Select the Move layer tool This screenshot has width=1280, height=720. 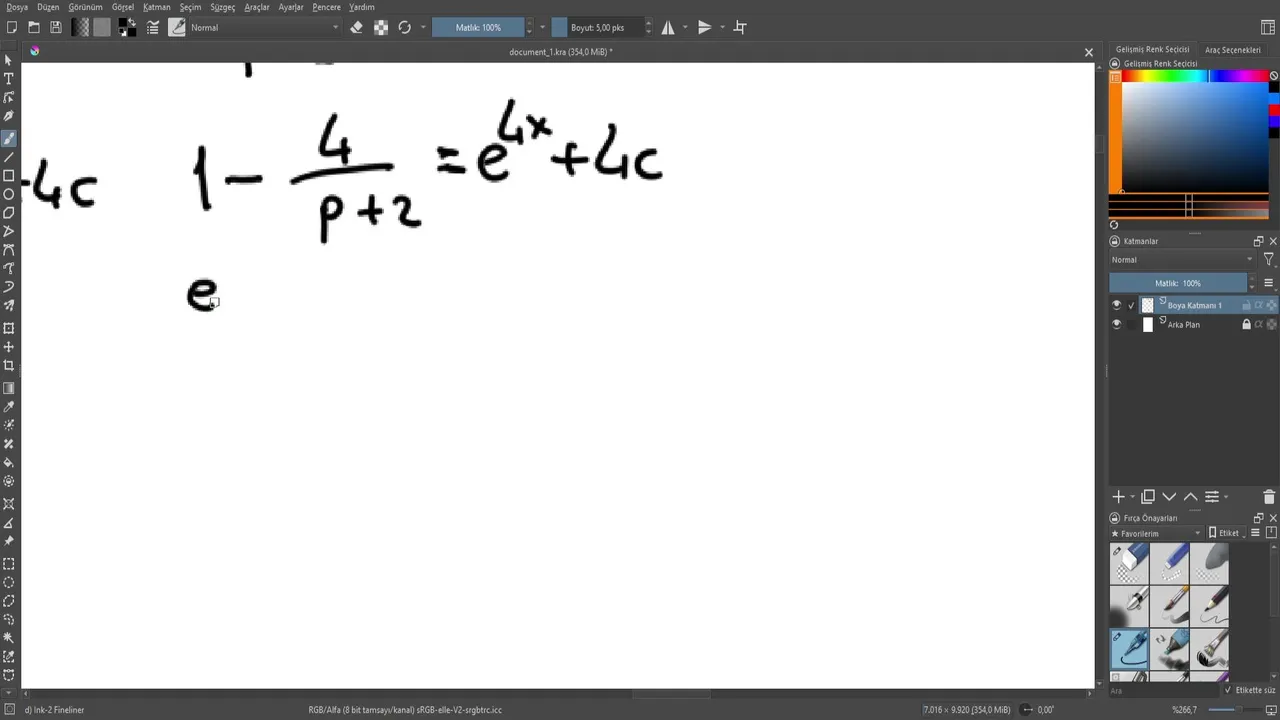pyautogui.click(x=9, y=347)
